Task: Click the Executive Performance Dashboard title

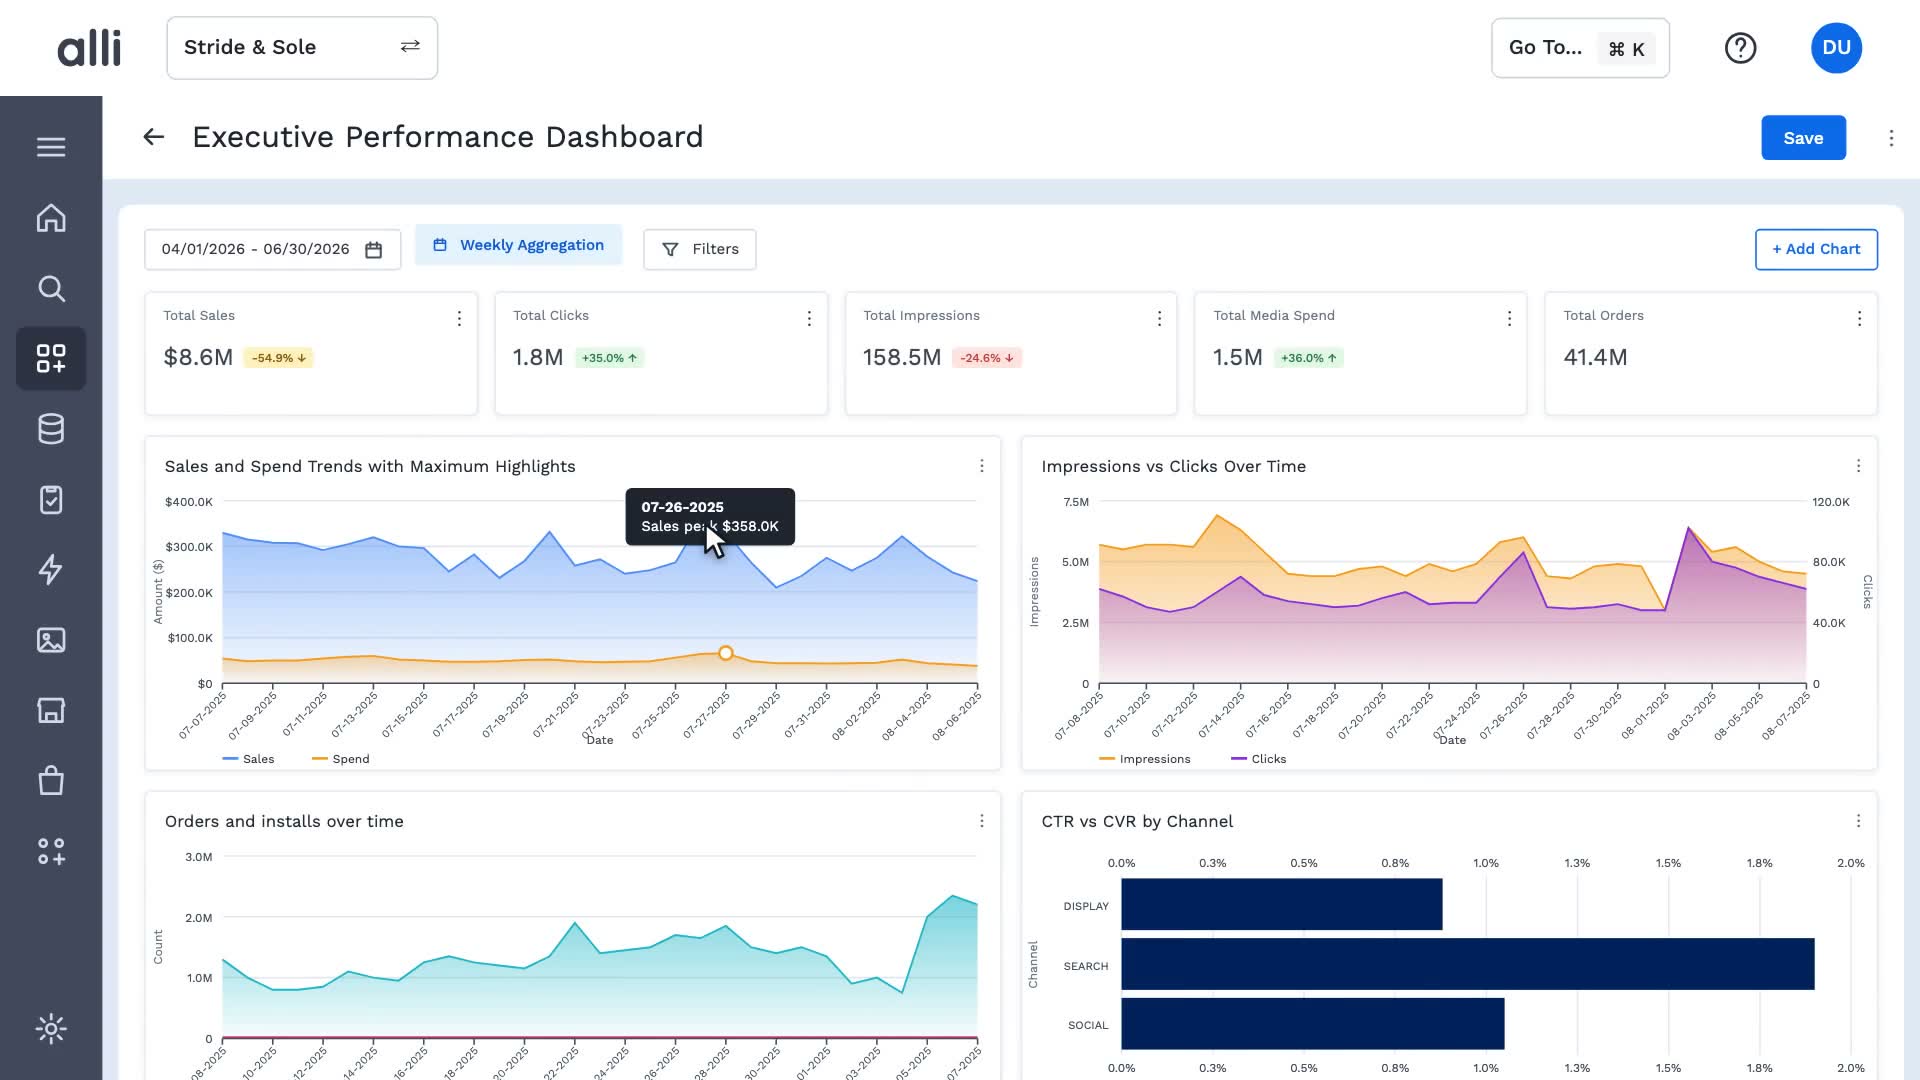Action: click(448, 137)
